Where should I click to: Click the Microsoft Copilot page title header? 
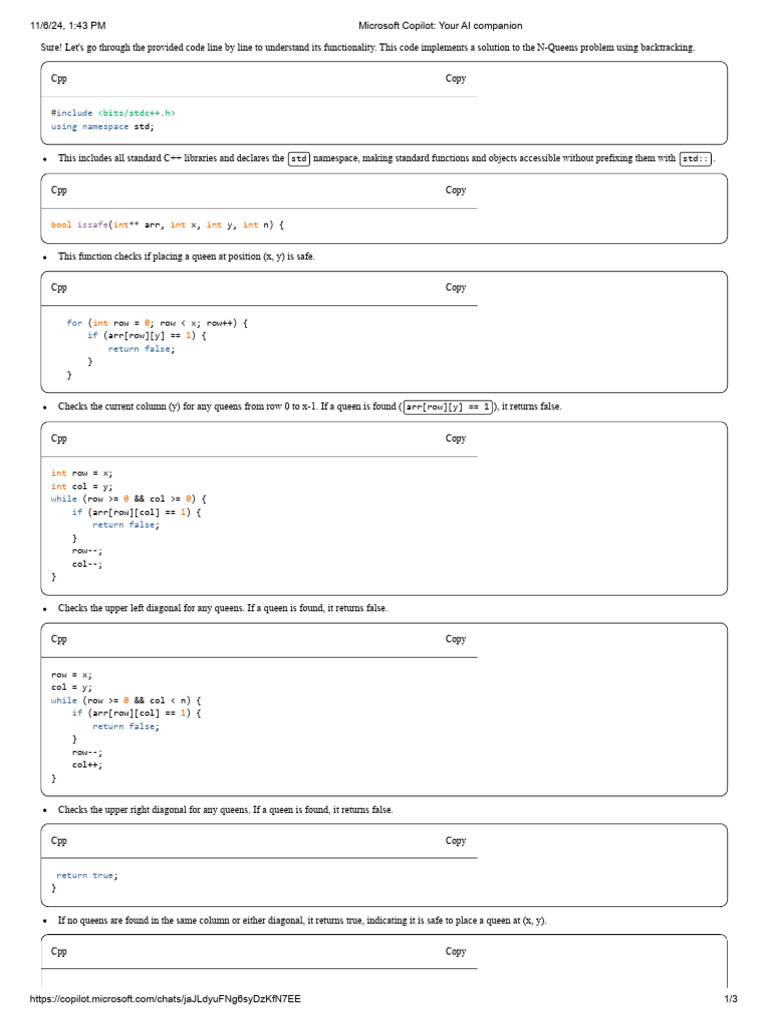click(440, 25)
